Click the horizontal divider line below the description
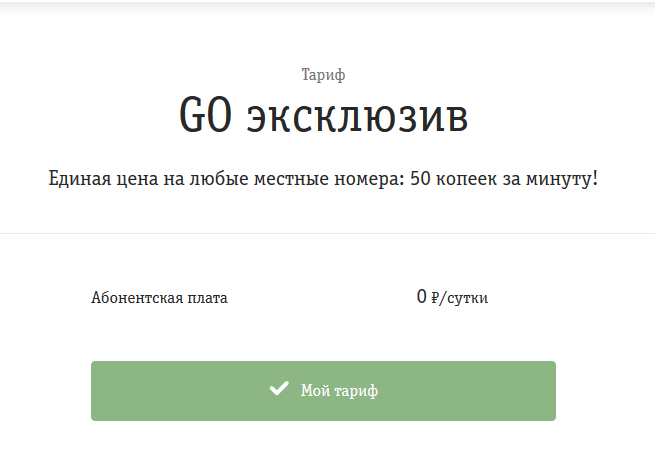655x459 pixels. tap(328, 233)
